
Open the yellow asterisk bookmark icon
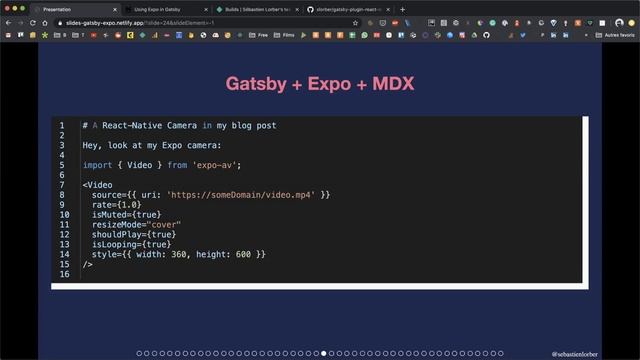[x=45, y=36]
